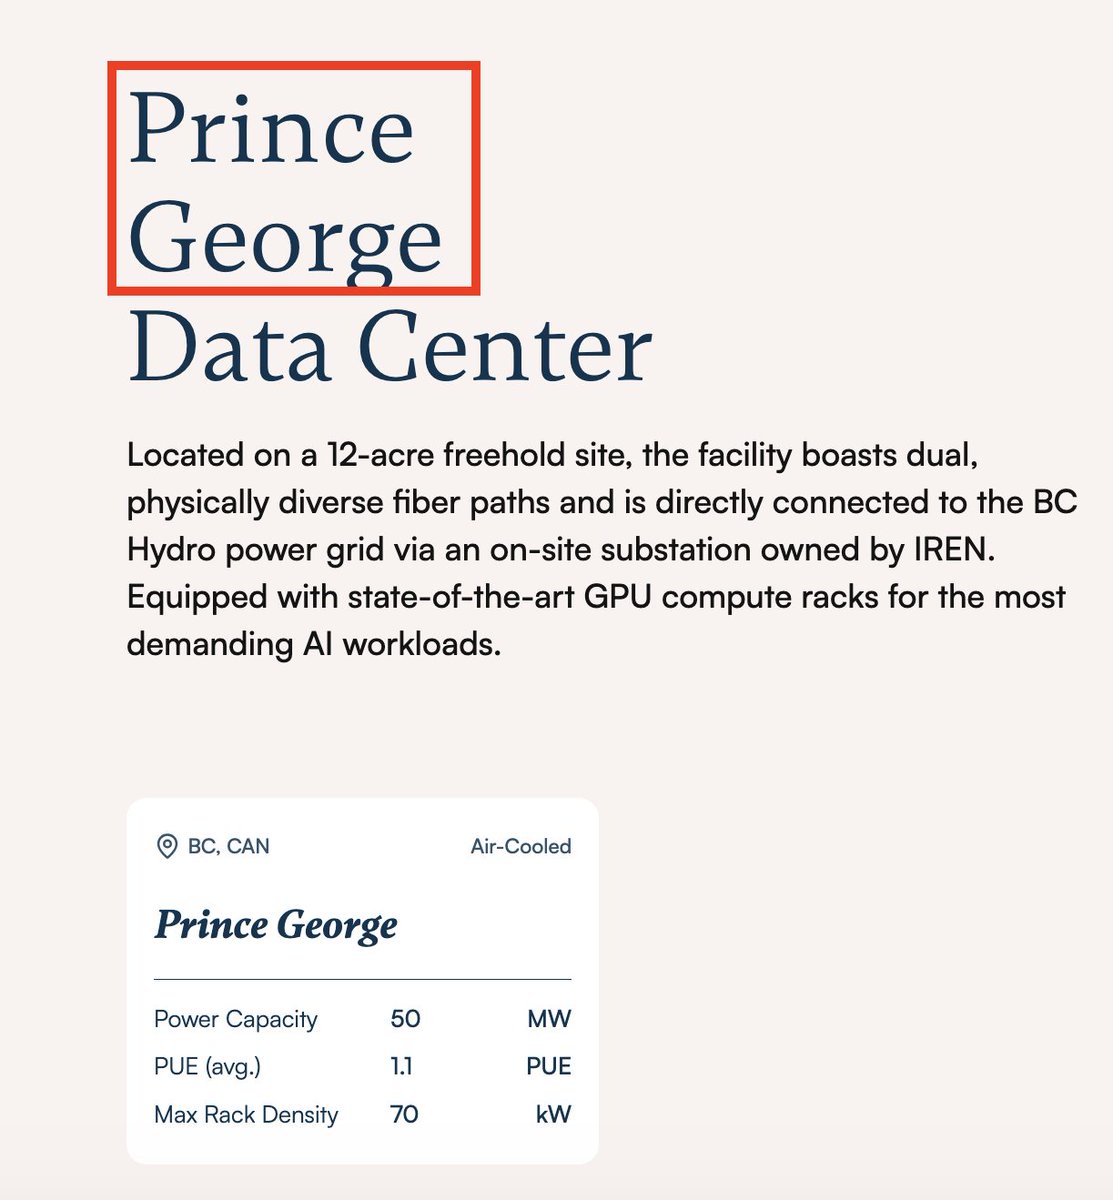Click the '1.1' PUE value
Image resolution: width=1113 pixels, height=1200 pixels.
tap(401, 1067)
